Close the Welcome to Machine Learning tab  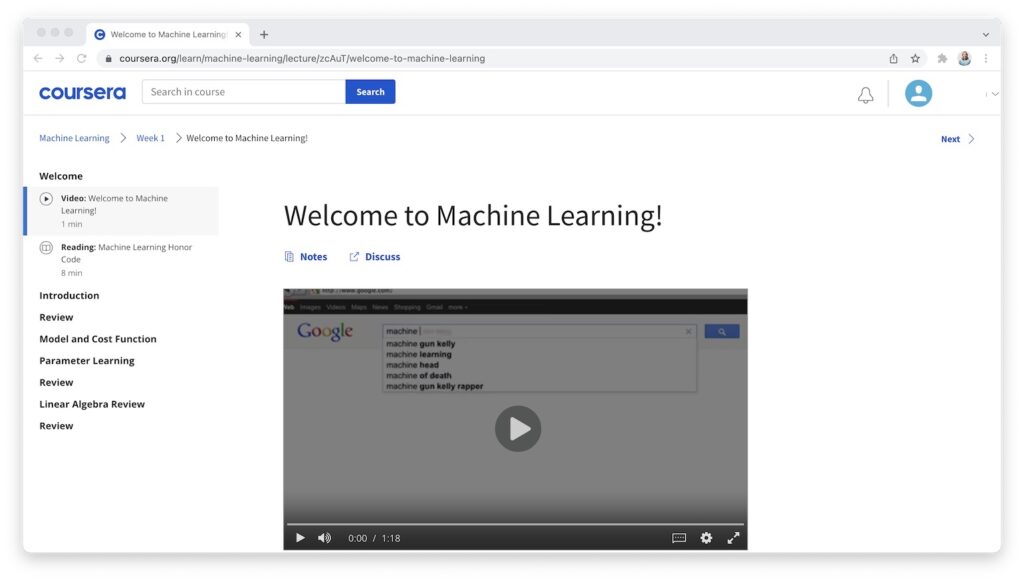click(238, 35)
